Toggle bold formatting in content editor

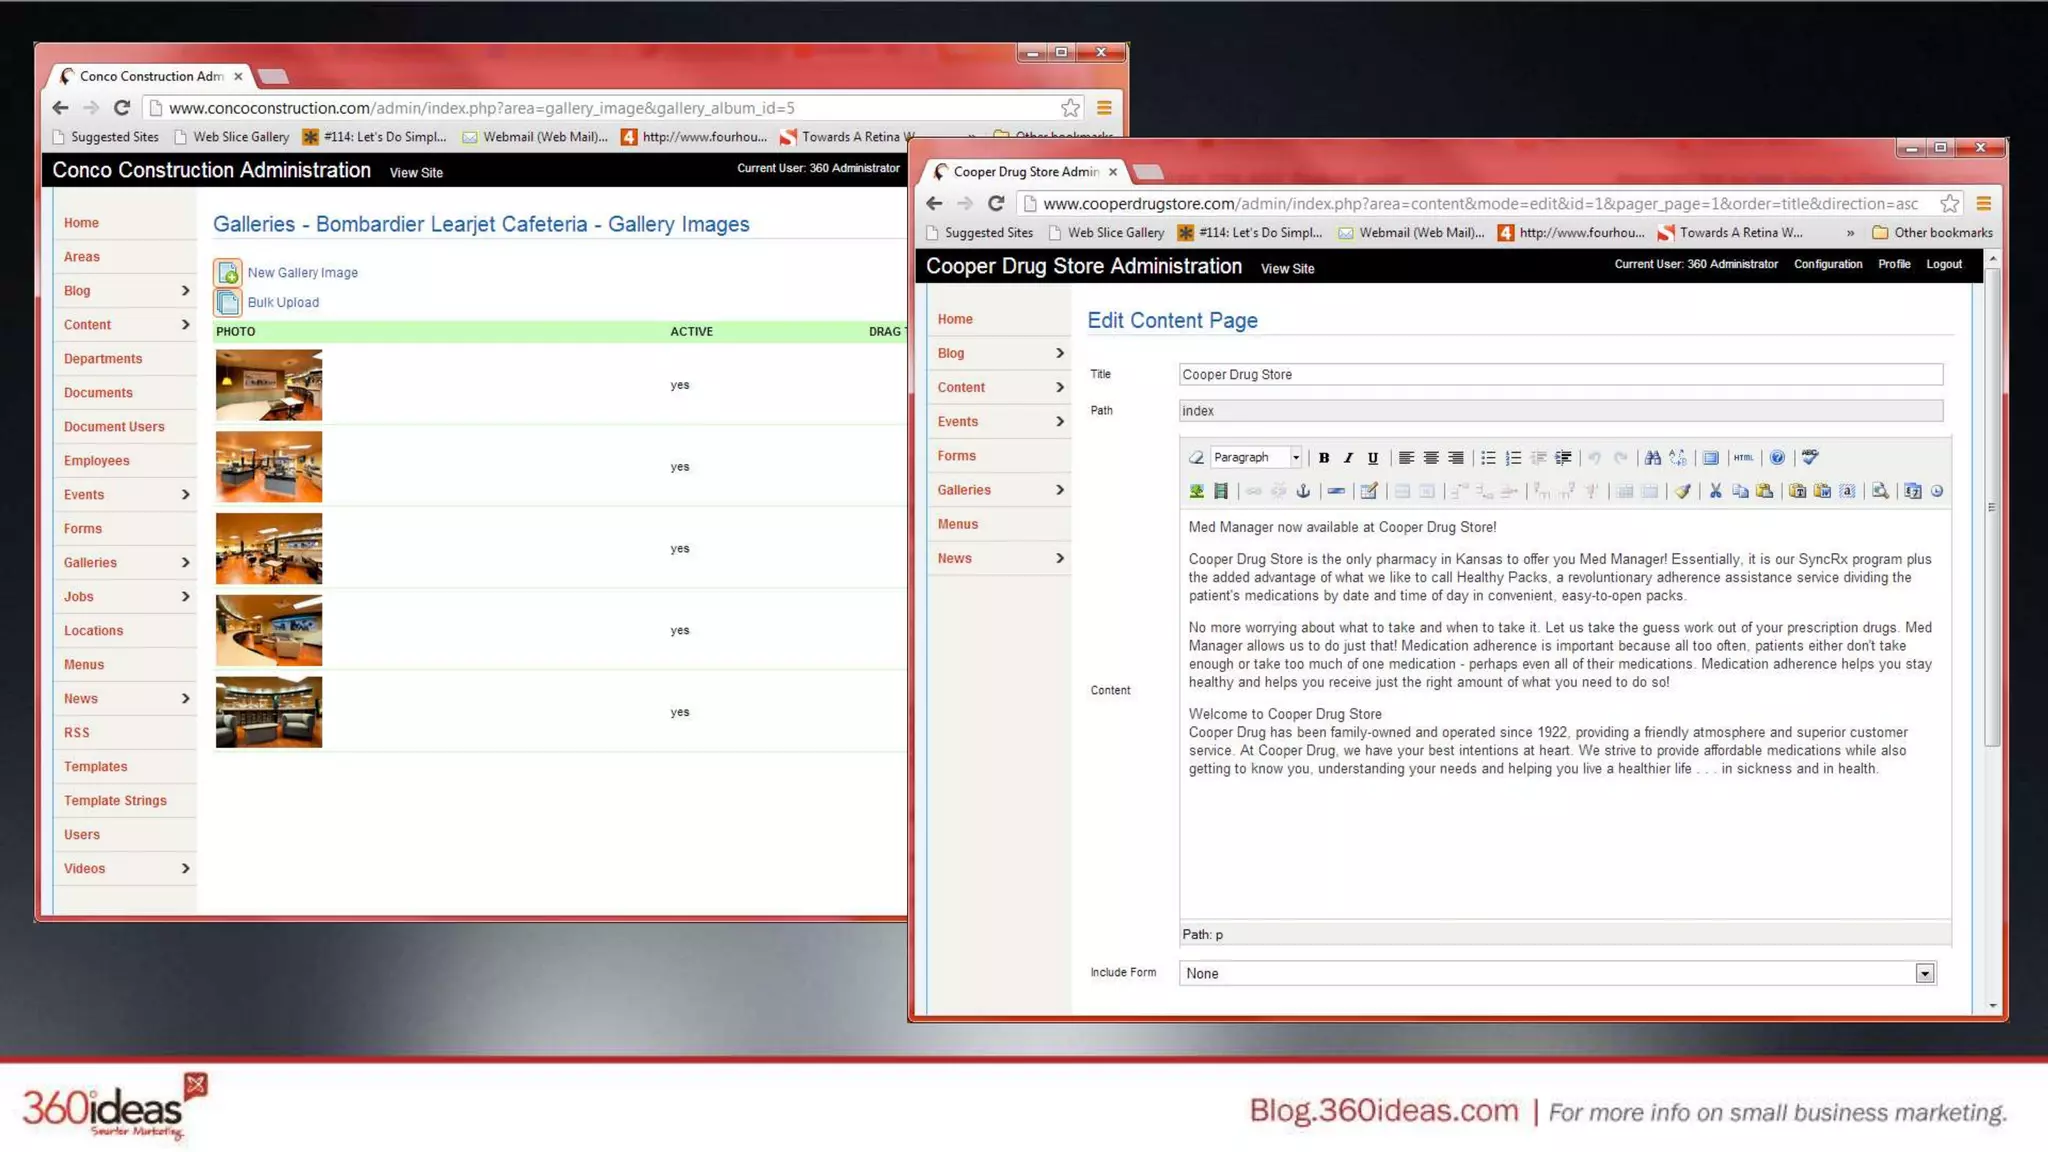1323,458
